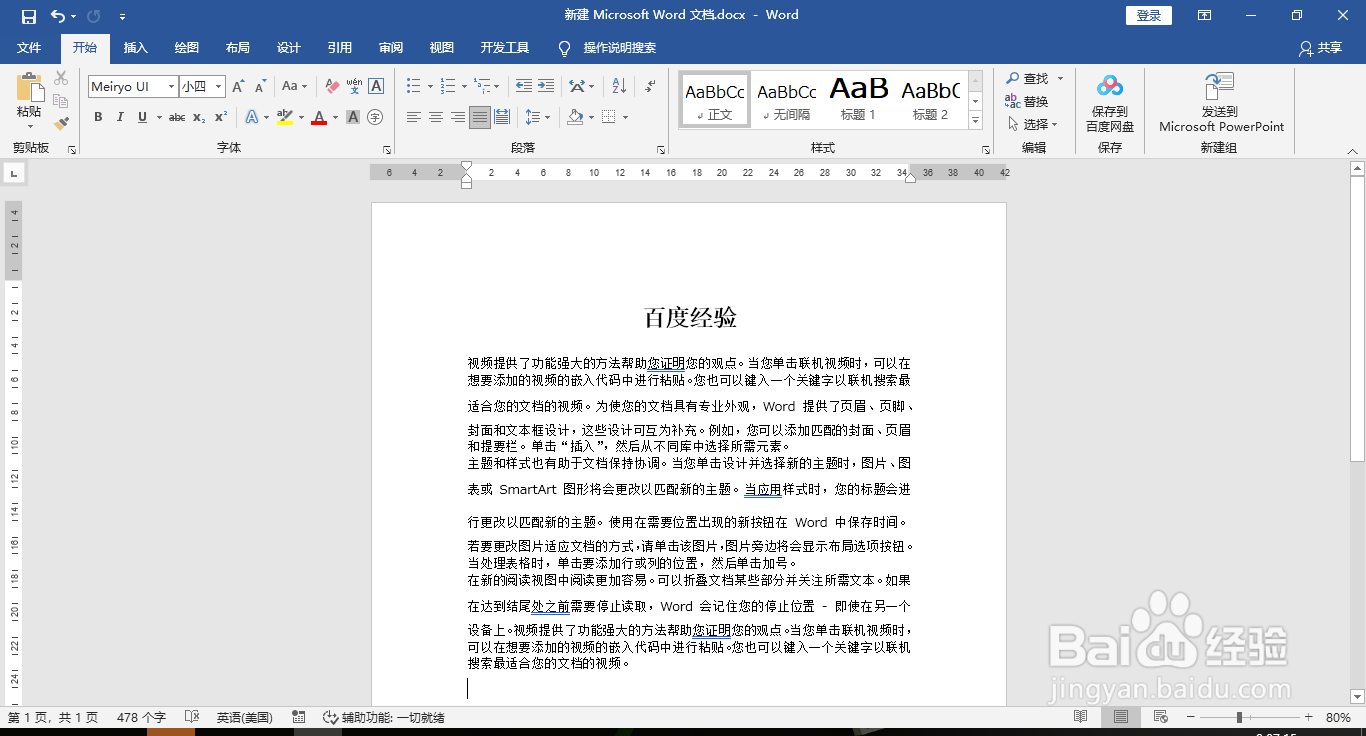Expand the styles gallery more button
This screenshot has width=1366, height=736.
click(x=976, y=121)
